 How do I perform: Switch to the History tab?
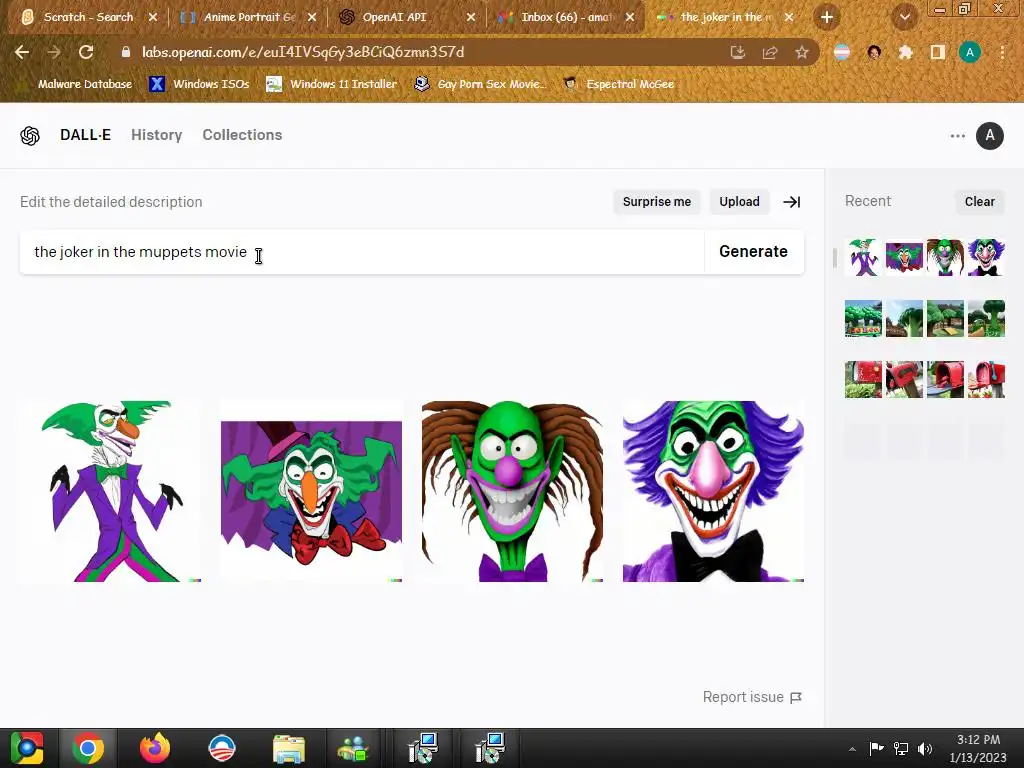click(x=157, y=135)
